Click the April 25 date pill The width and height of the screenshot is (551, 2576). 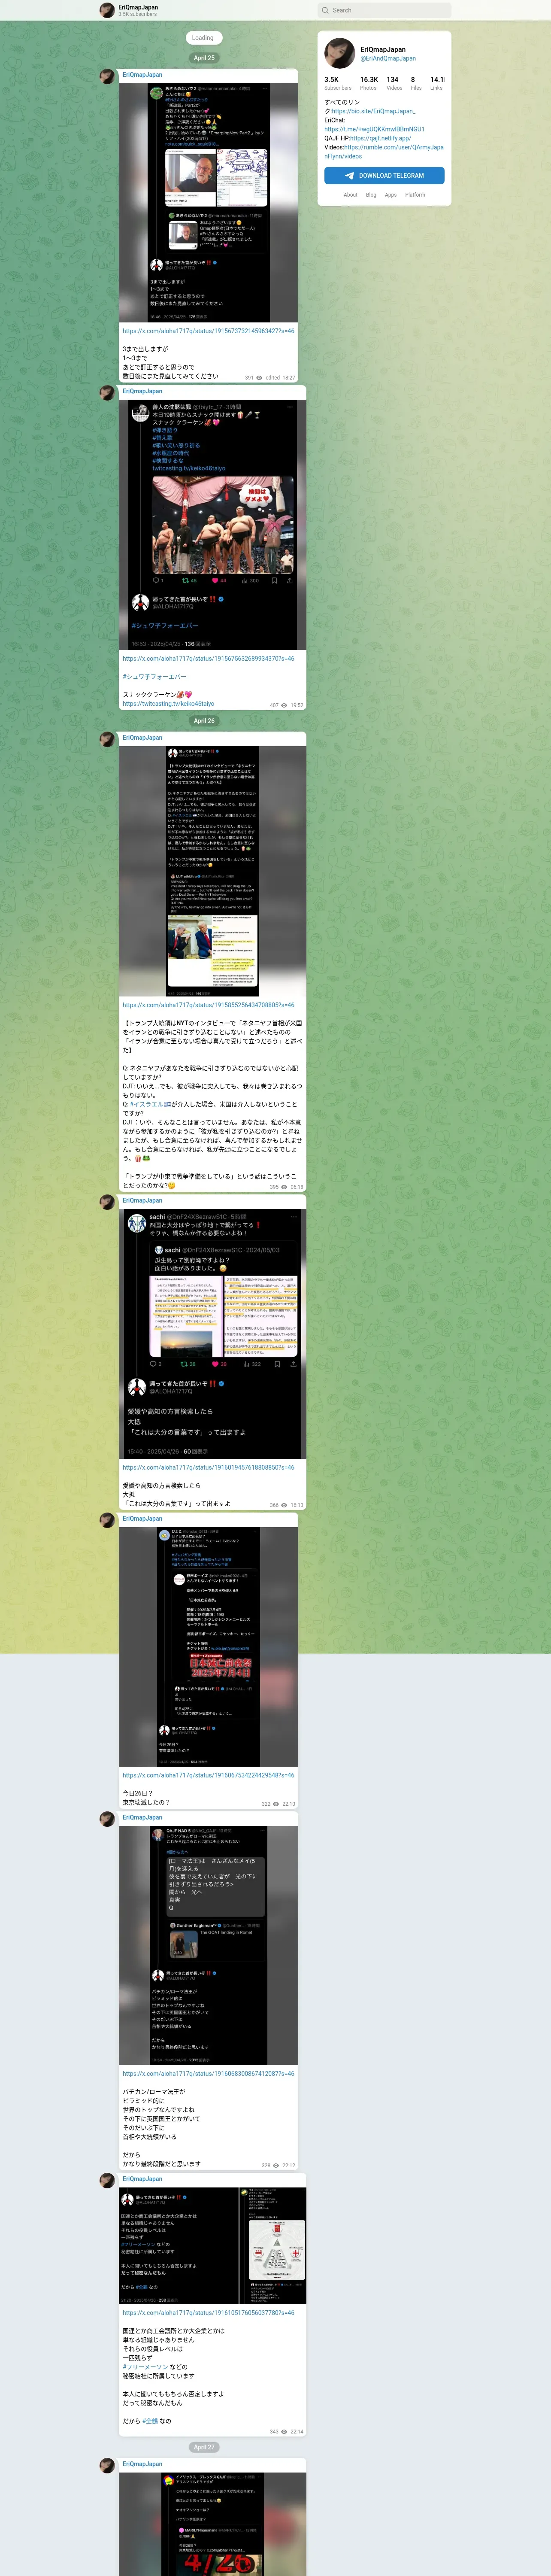pyautogui.click(x=204, y=58)
